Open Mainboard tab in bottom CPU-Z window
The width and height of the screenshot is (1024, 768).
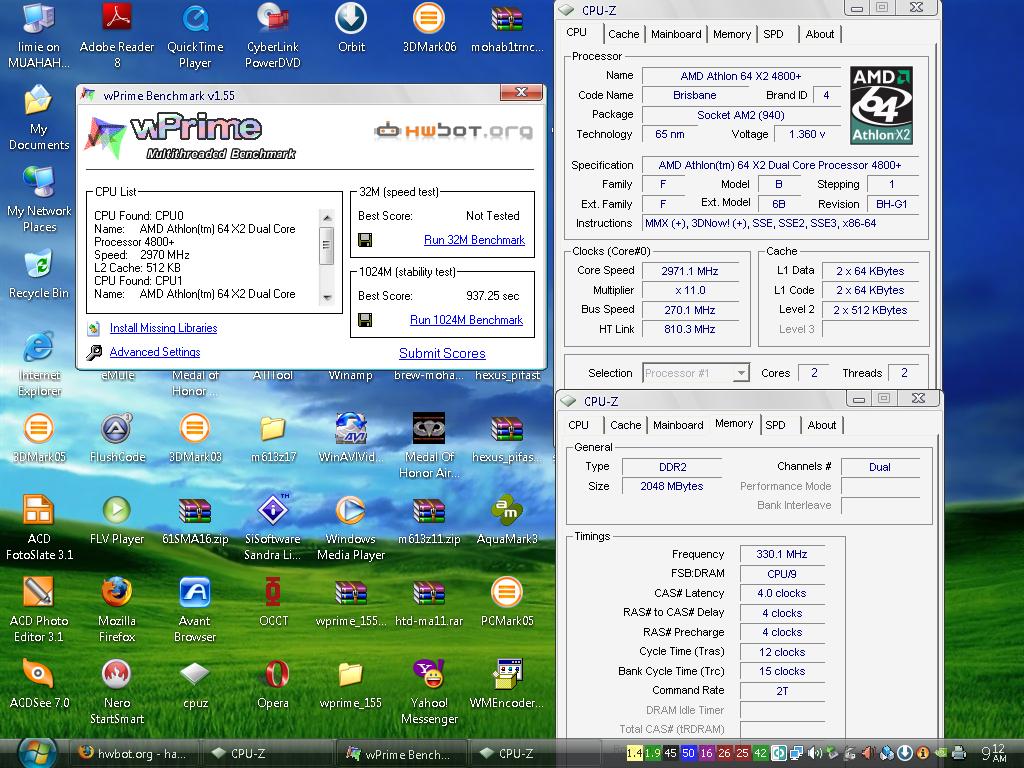pos(678,425)
